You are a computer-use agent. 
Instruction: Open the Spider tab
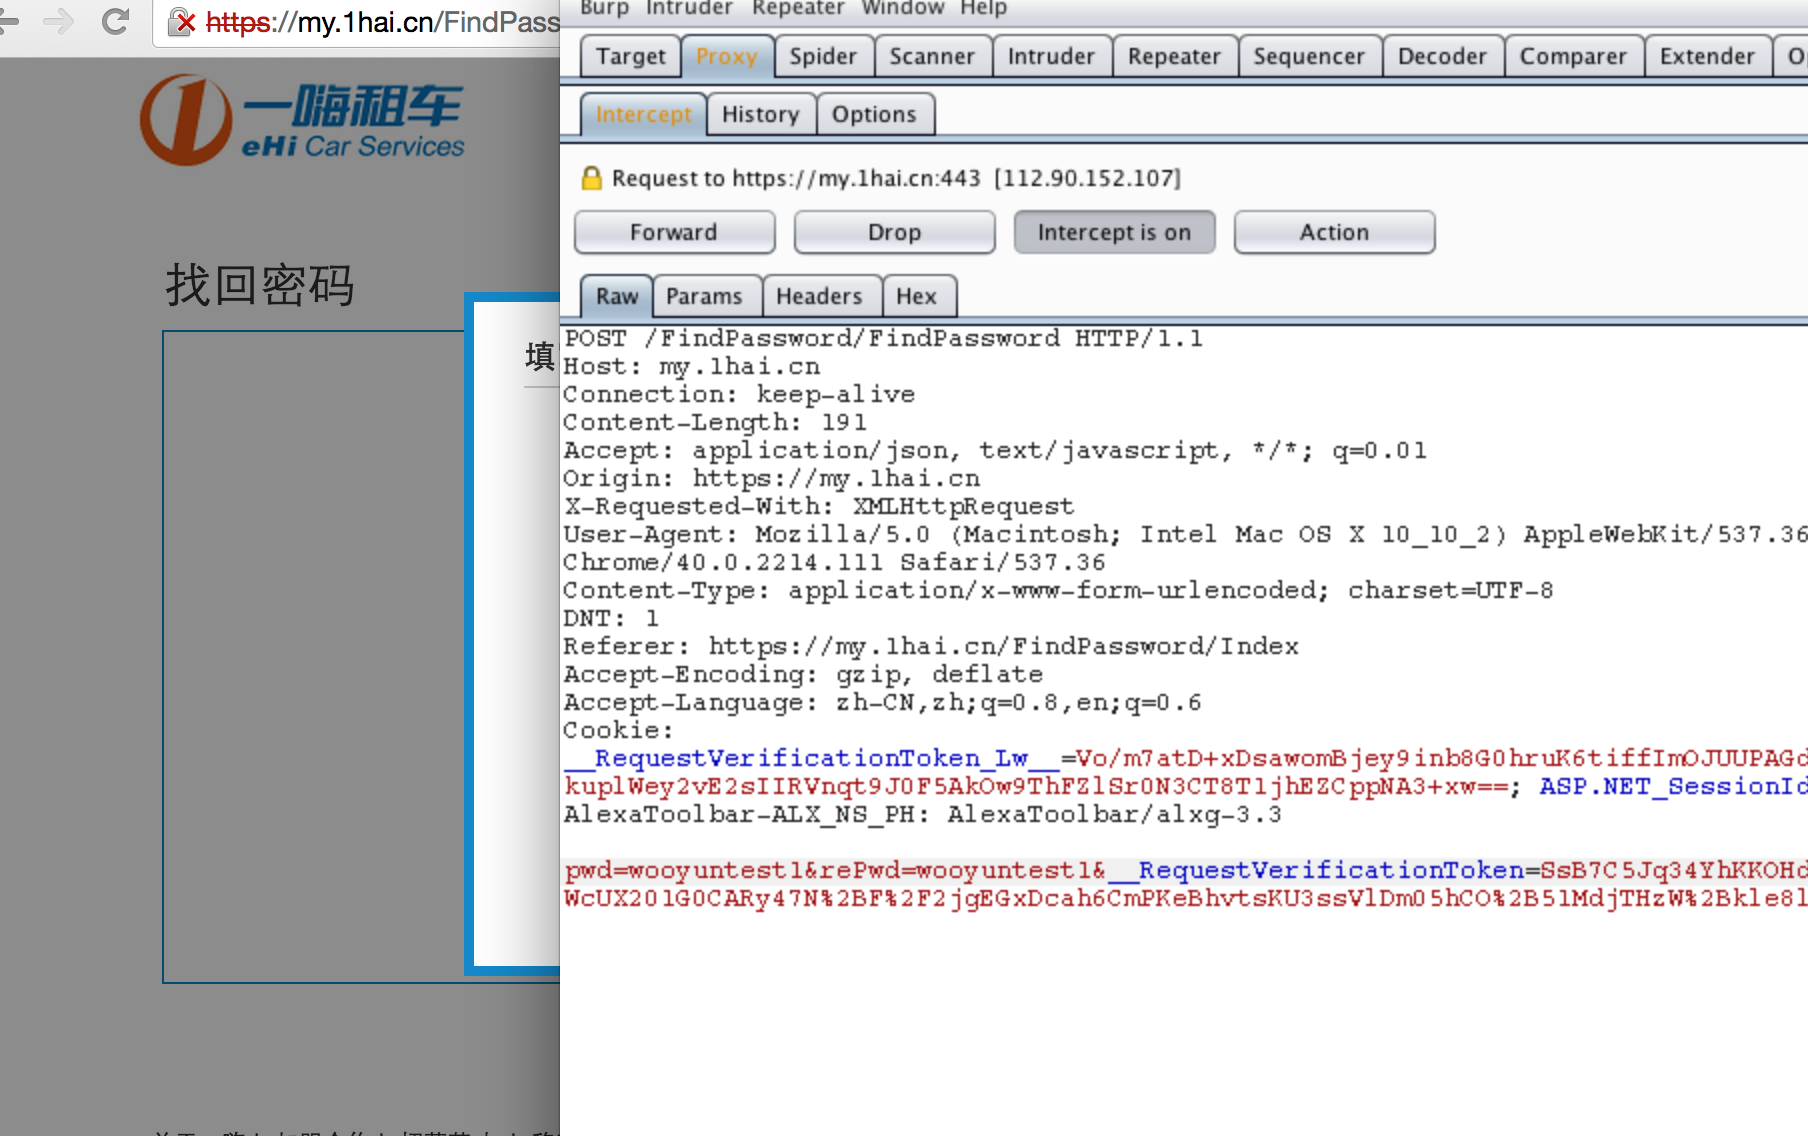tap(823, 56)
